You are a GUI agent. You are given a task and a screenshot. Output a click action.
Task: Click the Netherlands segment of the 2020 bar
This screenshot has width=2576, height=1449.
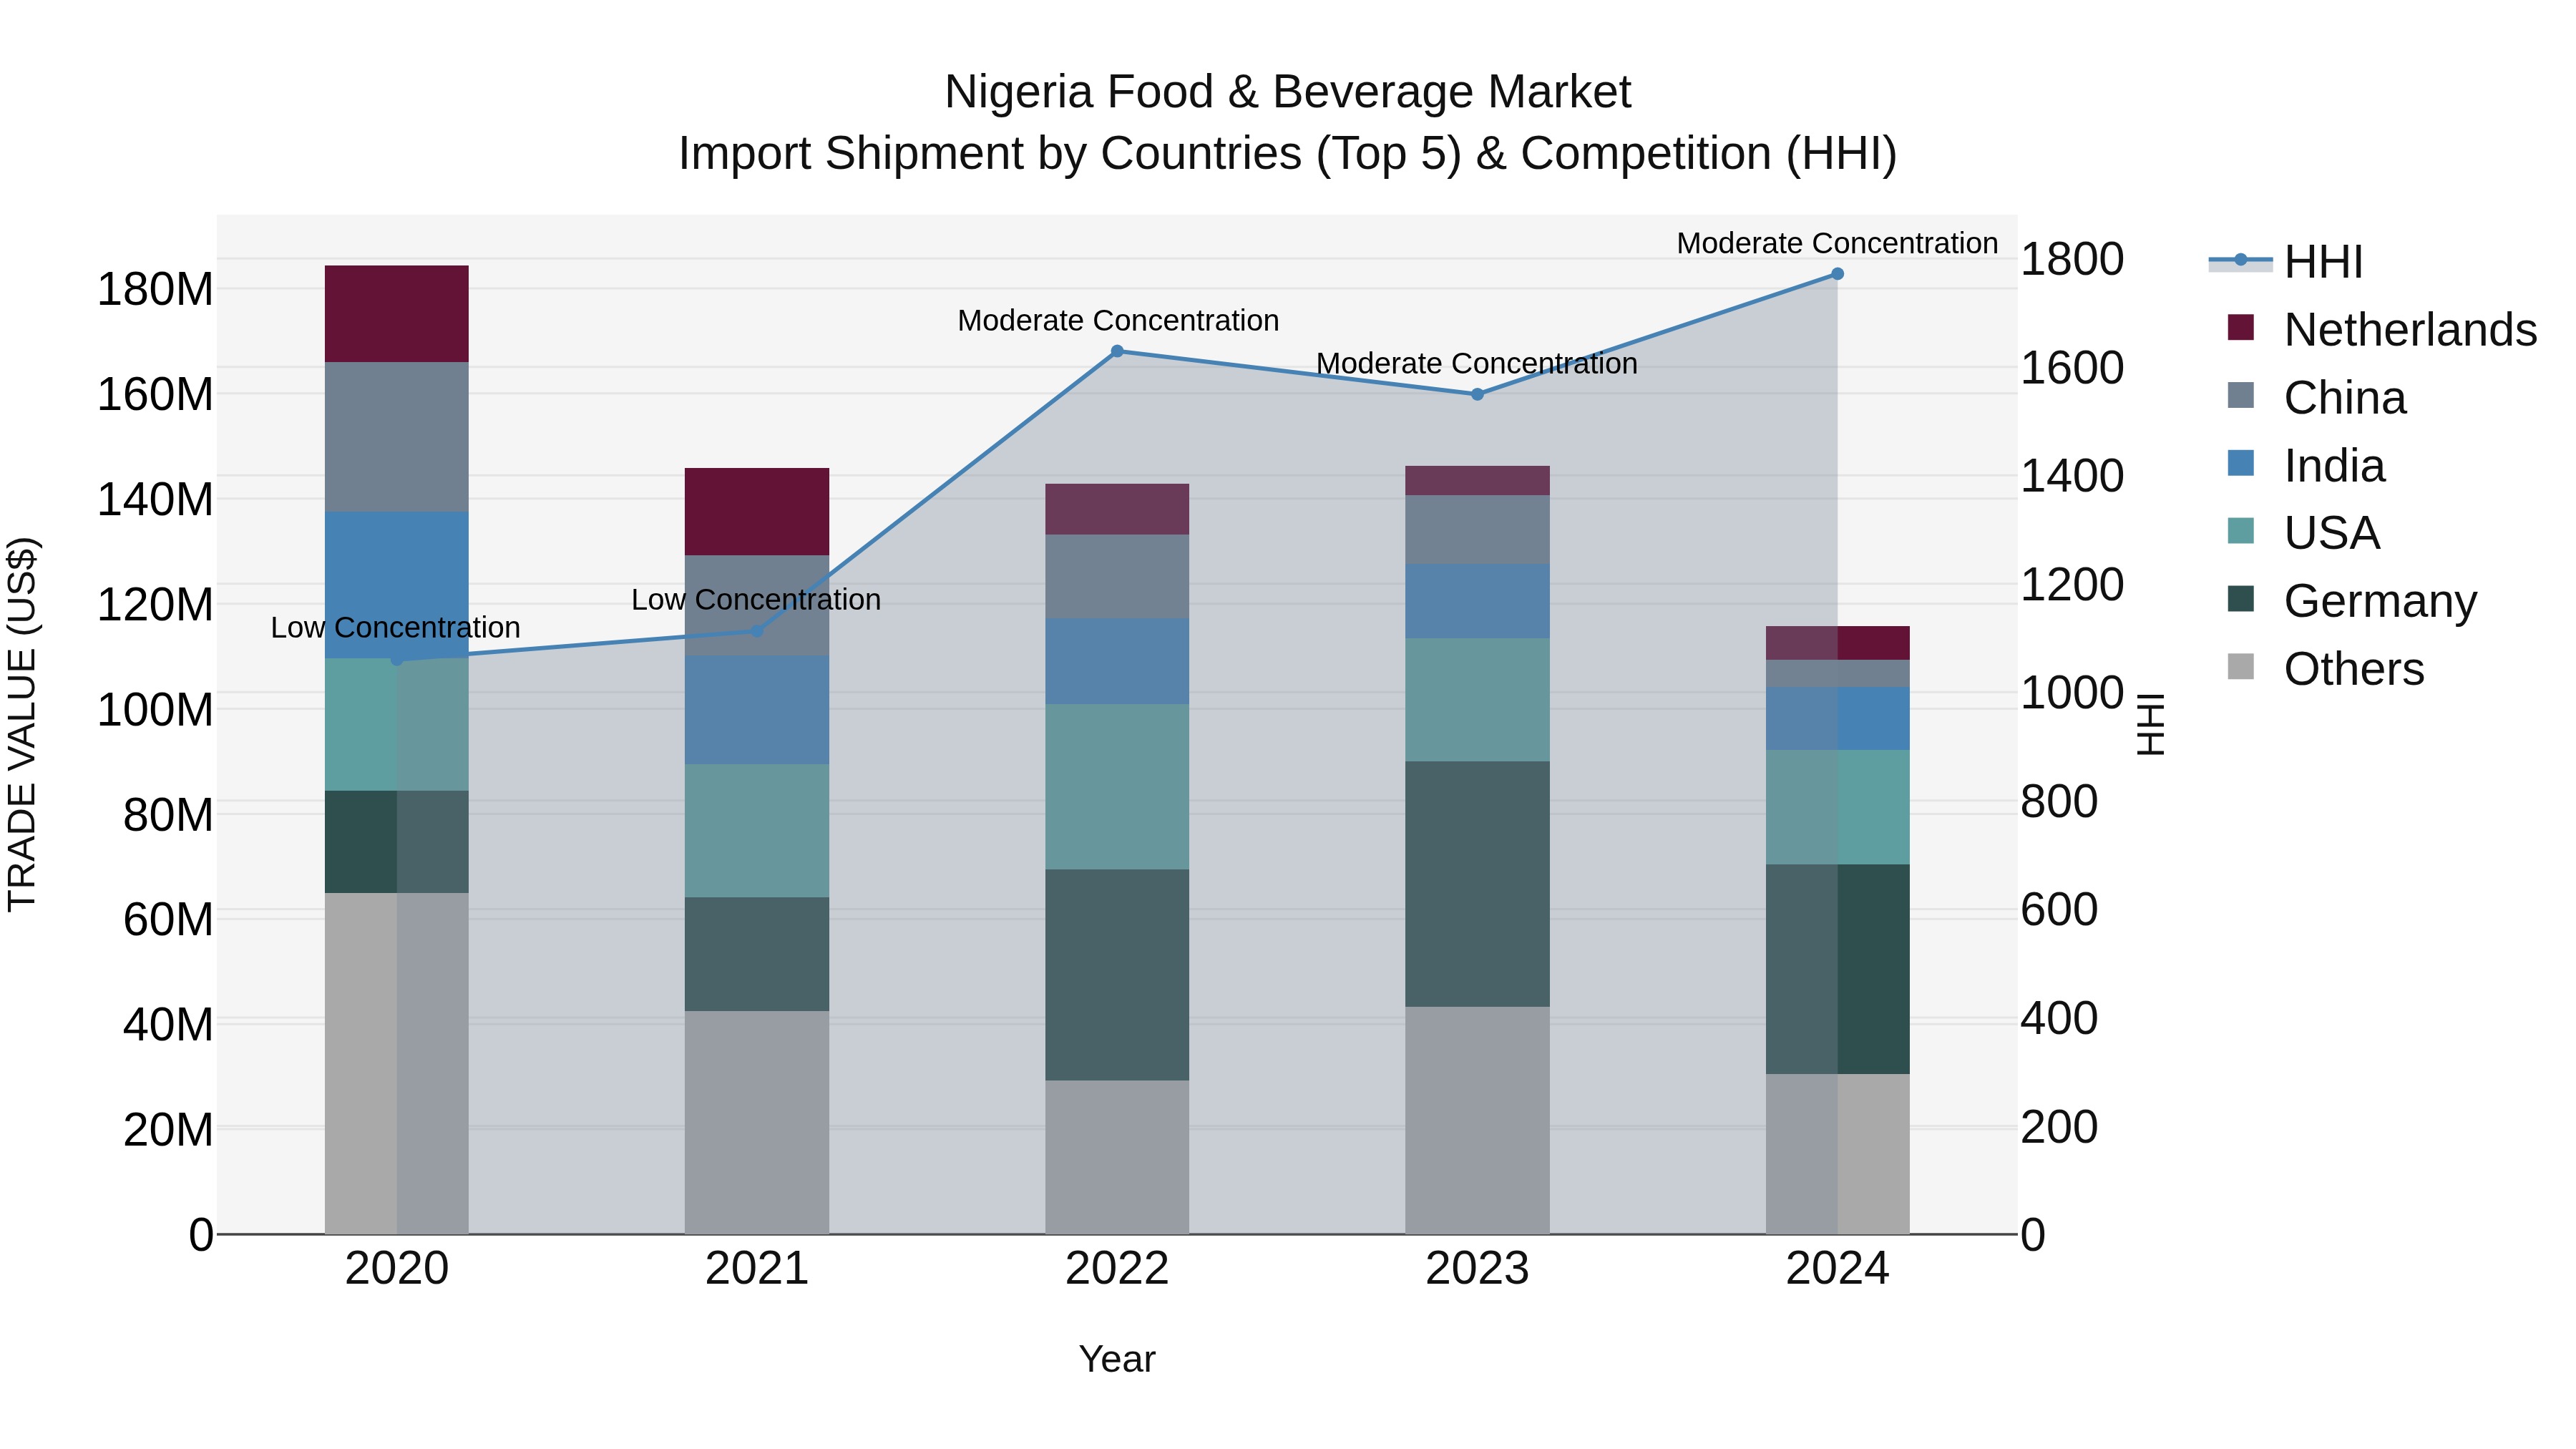397,314
